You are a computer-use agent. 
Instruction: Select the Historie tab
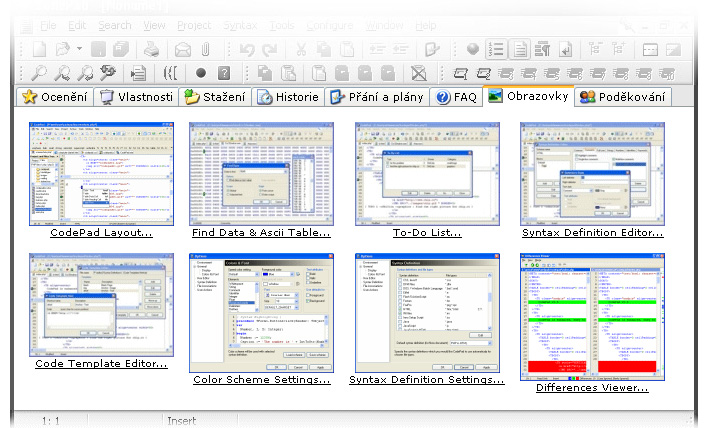[288, 97]
